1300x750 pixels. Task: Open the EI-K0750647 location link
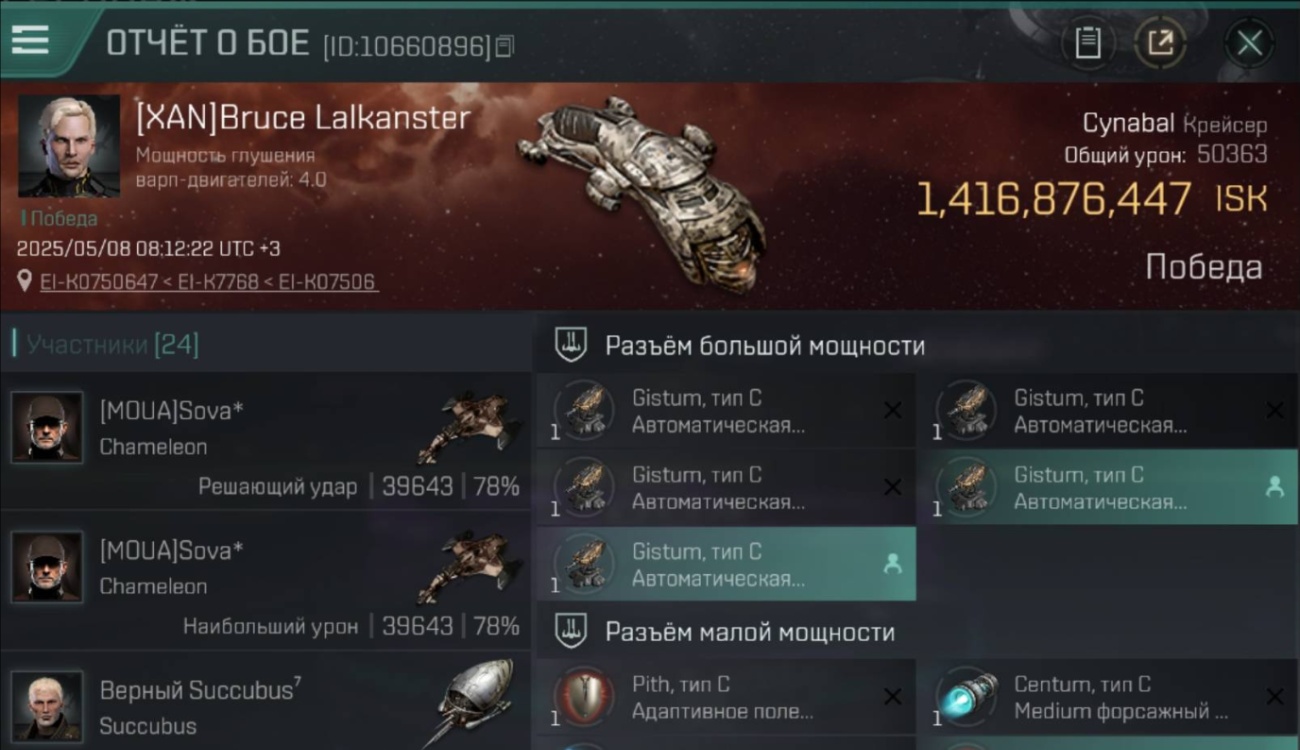click(x=97, y=282)
